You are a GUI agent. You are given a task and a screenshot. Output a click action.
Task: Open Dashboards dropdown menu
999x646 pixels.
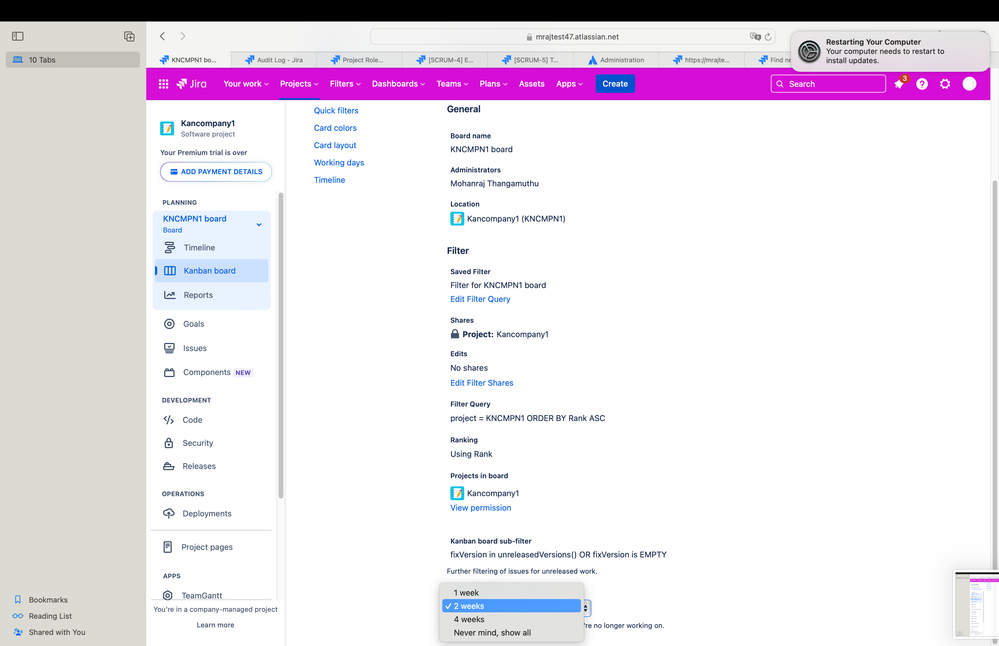pos(398,83)
